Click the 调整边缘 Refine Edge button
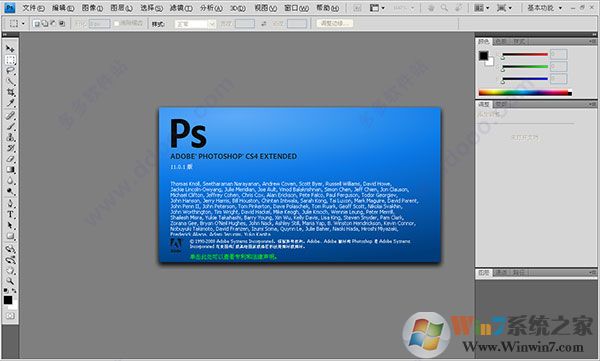 (x=335, y=23)
